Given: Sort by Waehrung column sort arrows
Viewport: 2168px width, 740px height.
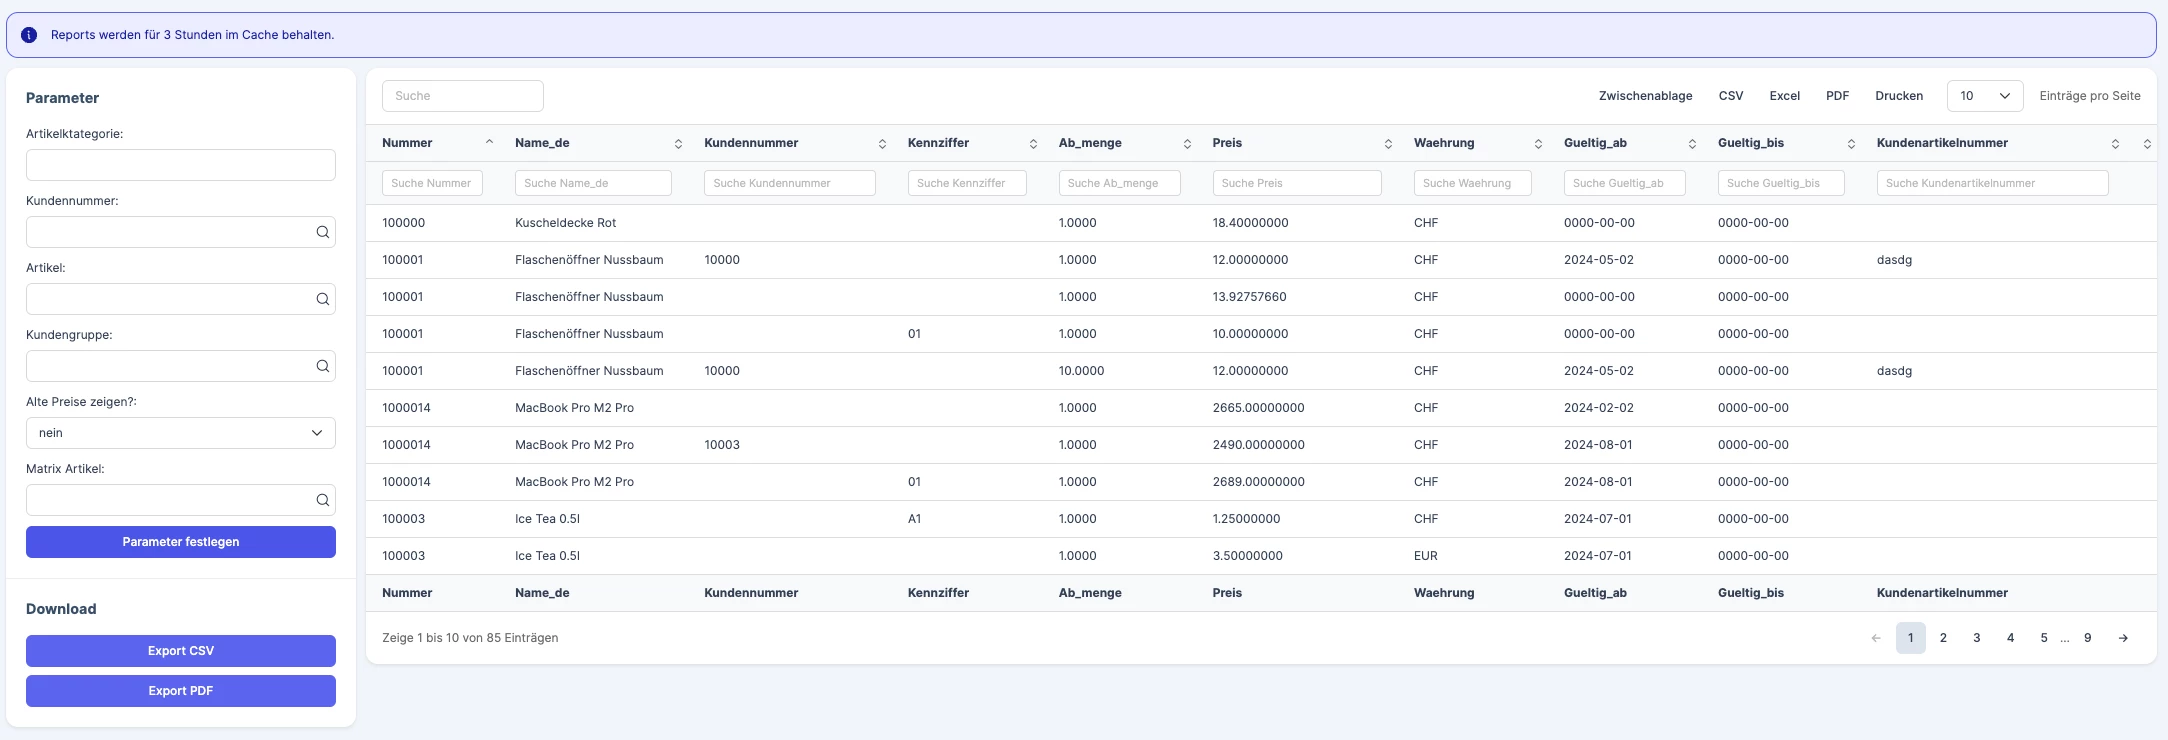Looking at the screenshot, I should 1538,144.
